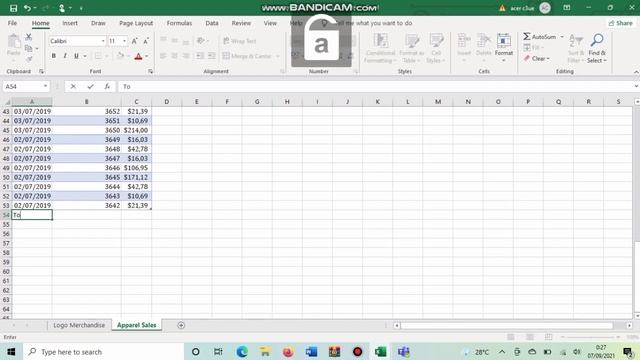Screen dimensions: 640x360
Task: Save the workbook from Quick Access toolbar
Action: [13, 8]
